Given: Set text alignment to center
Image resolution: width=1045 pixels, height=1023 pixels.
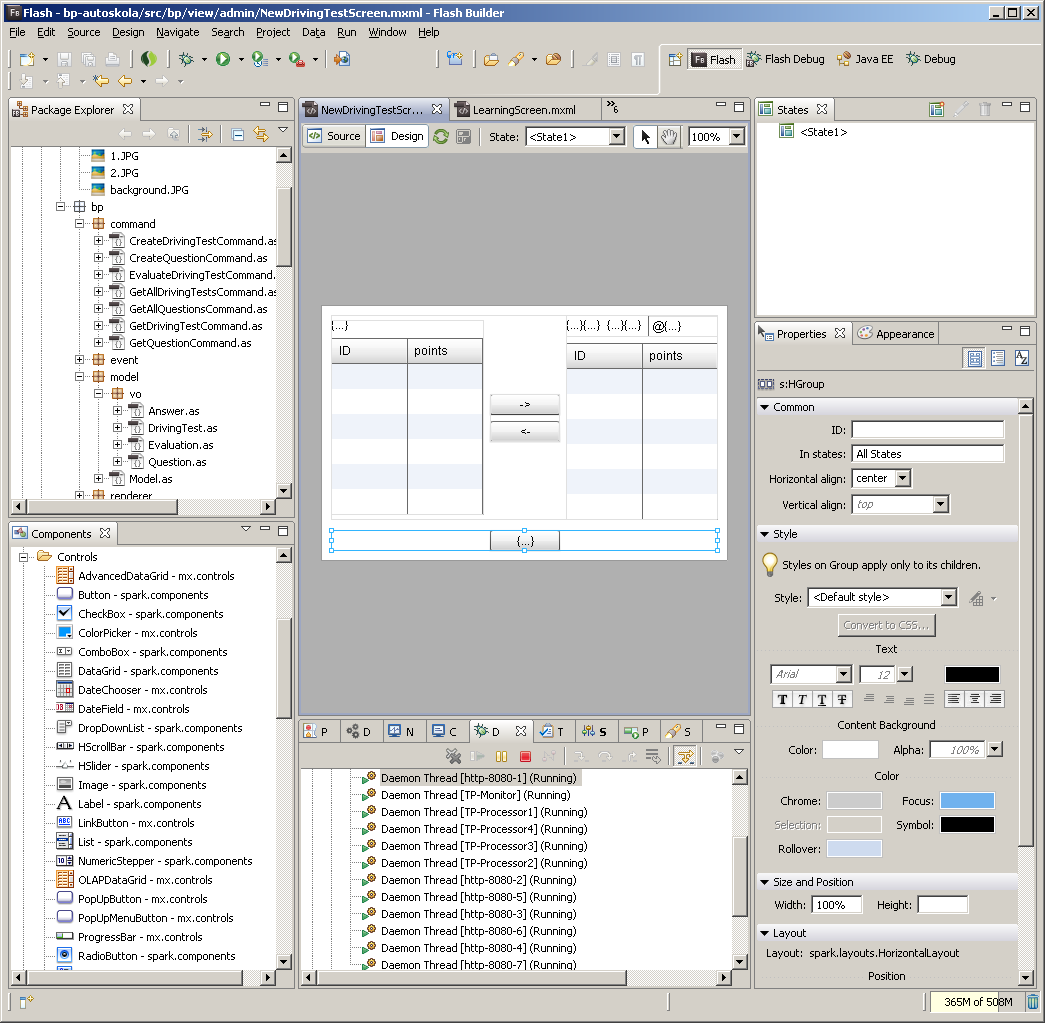Looking at the screenshot, I should 975,698.
